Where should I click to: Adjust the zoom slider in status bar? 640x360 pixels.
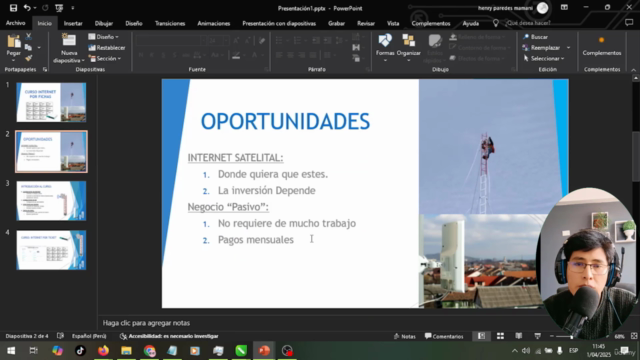pos(571,336)
